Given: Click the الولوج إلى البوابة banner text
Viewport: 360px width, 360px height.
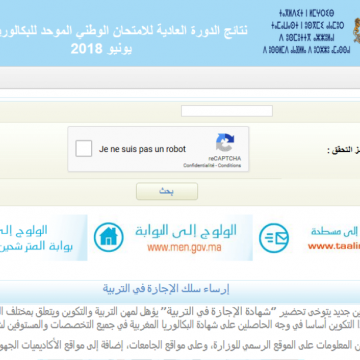Looking at the screenshot, I should pos(186,231).
